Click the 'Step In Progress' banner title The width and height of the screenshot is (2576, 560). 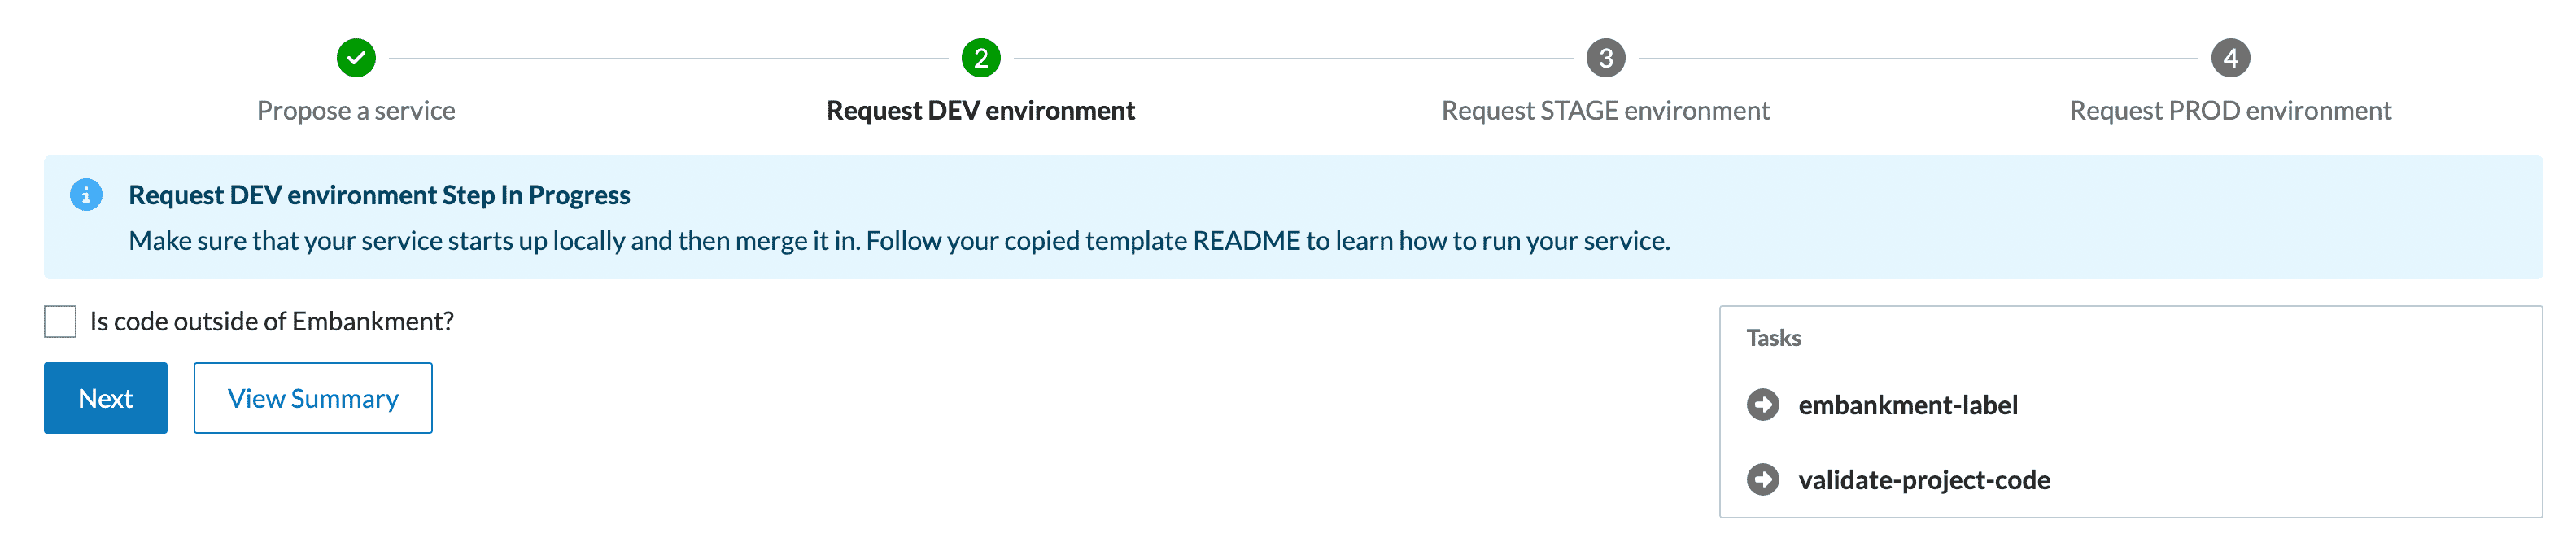[x=379, y=195]
